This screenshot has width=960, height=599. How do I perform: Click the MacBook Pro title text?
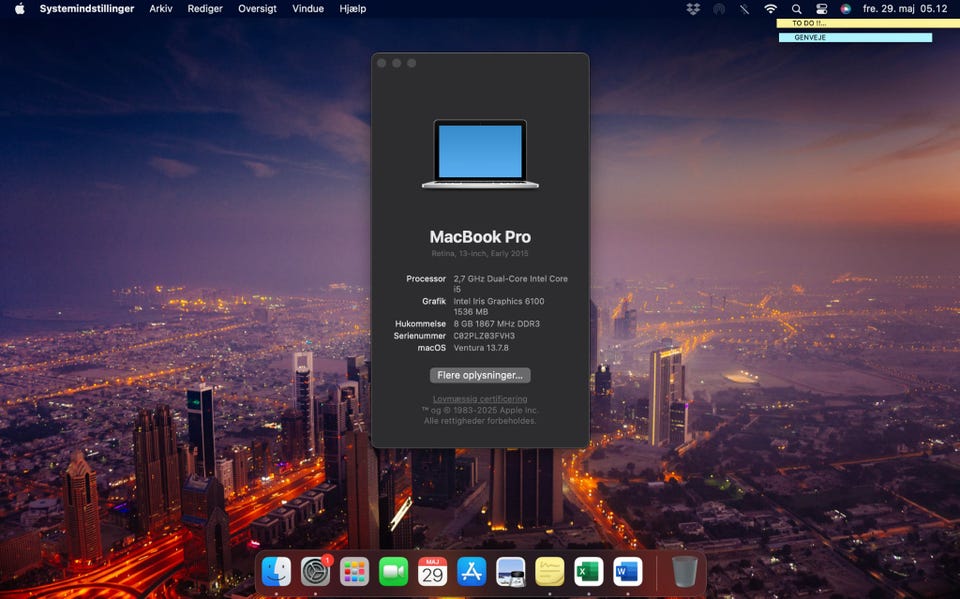click(480, 236)
